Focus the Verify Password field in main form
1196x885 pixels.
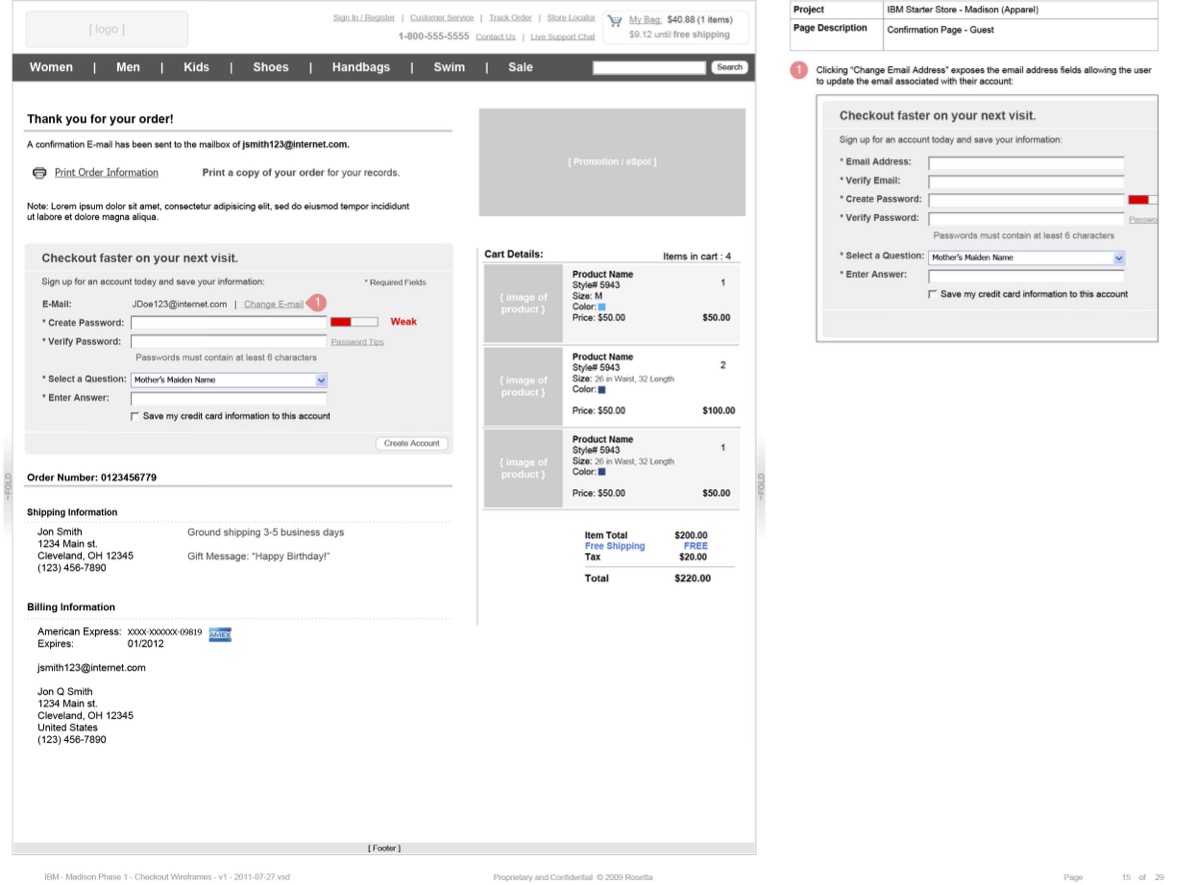pos(229,342)
